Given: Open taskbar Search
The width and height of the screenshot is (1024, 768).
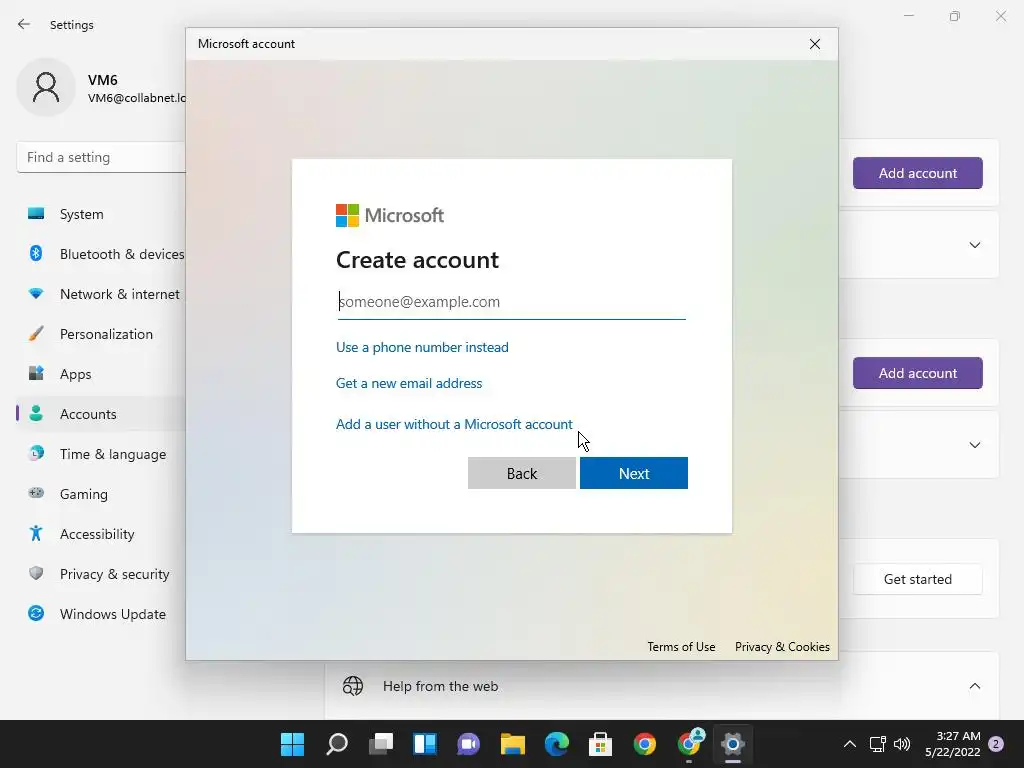Looking at the screenshot, I should (337, 744).
